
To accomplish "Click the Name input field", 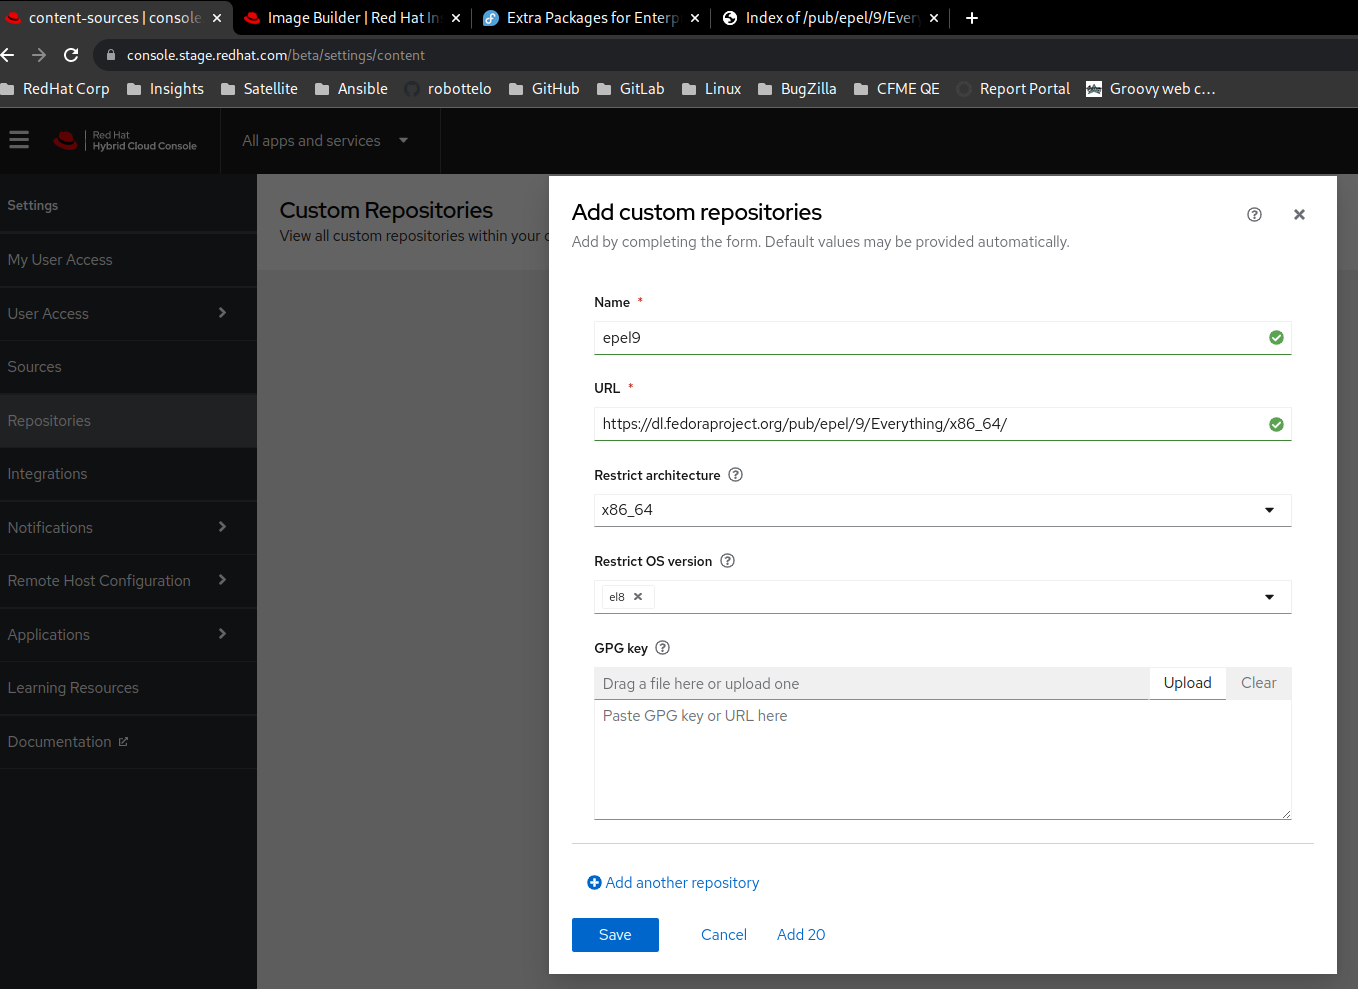I will coord(930,338).
